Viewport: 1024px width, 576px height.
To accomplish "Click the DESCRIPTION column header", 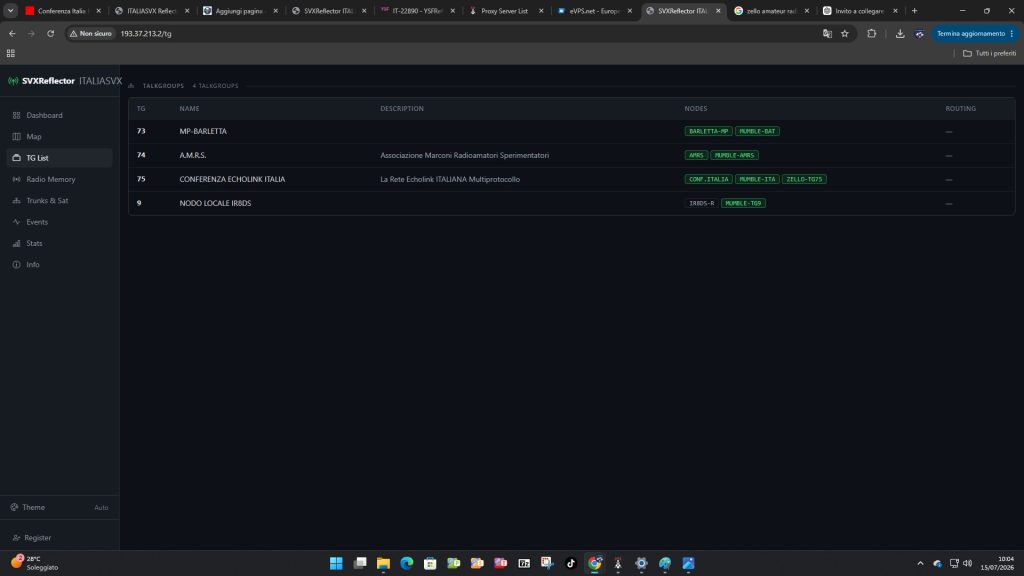I will pos(402,108).
